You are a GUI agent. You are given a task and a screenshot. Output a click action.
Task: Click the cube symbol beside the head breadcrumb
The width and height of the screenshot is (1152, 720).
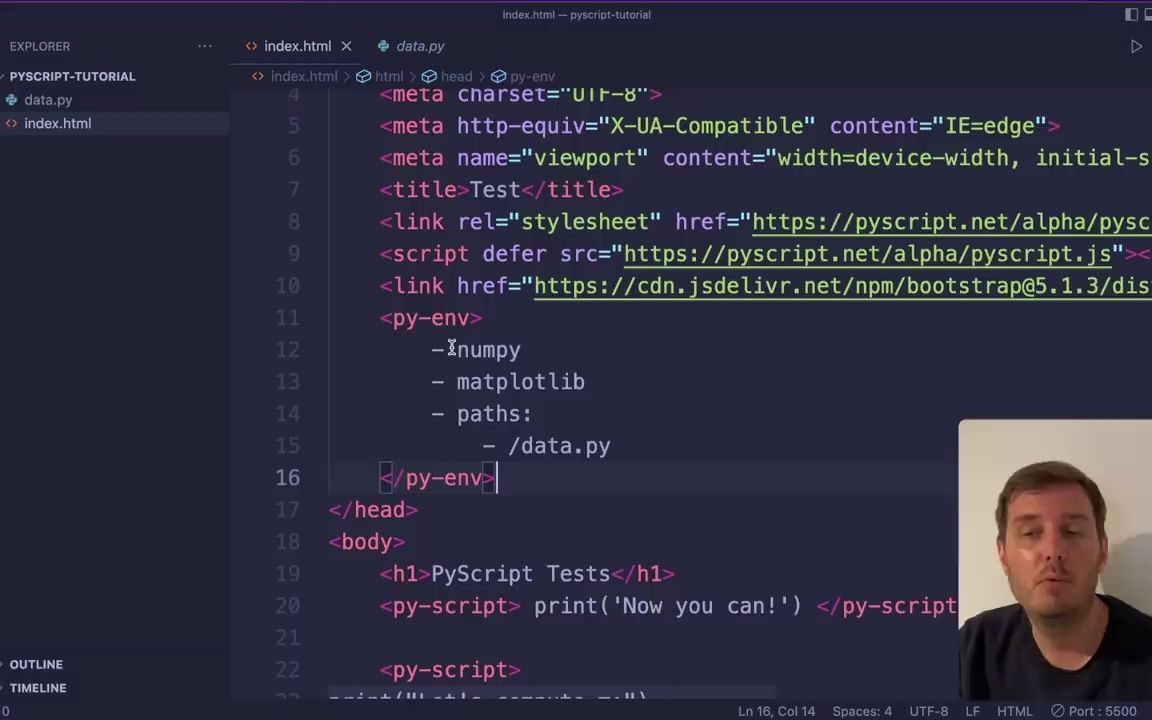[x=428, y=76]
